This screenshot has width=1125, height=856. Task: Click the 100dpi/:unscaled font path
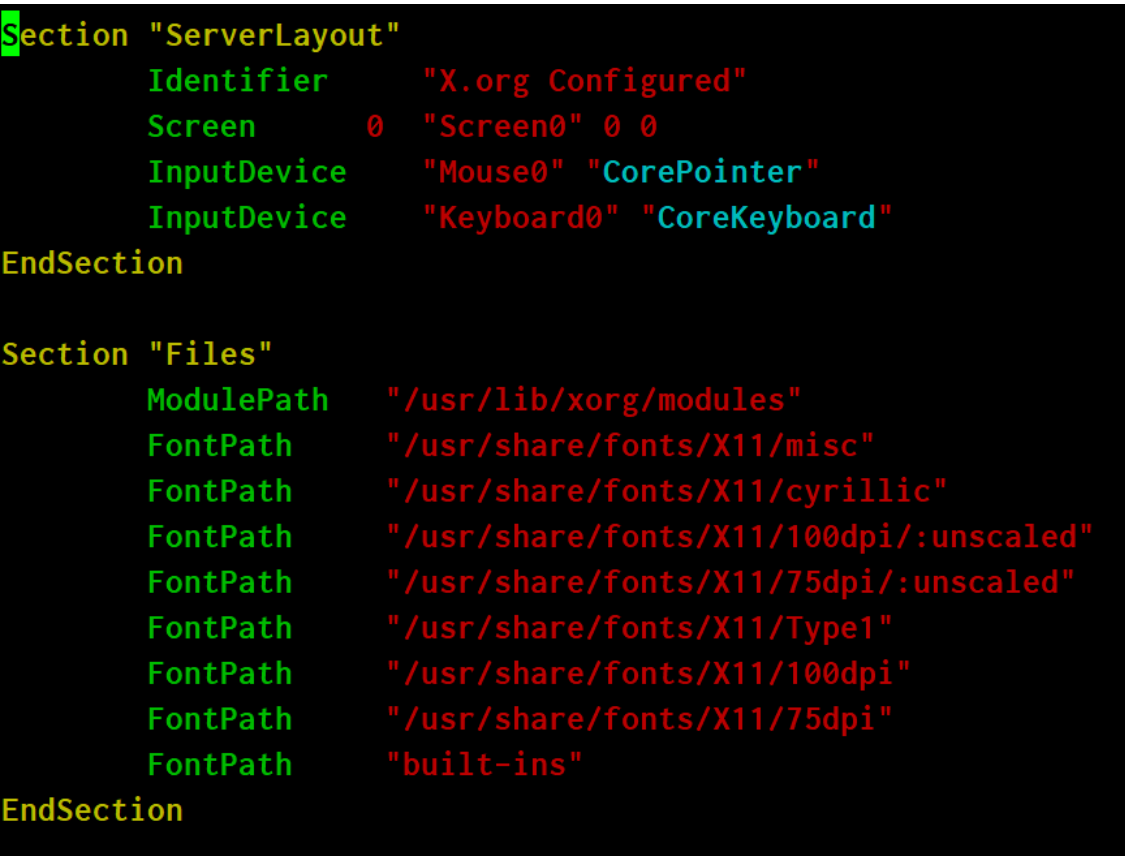click(x=739, y=537)
